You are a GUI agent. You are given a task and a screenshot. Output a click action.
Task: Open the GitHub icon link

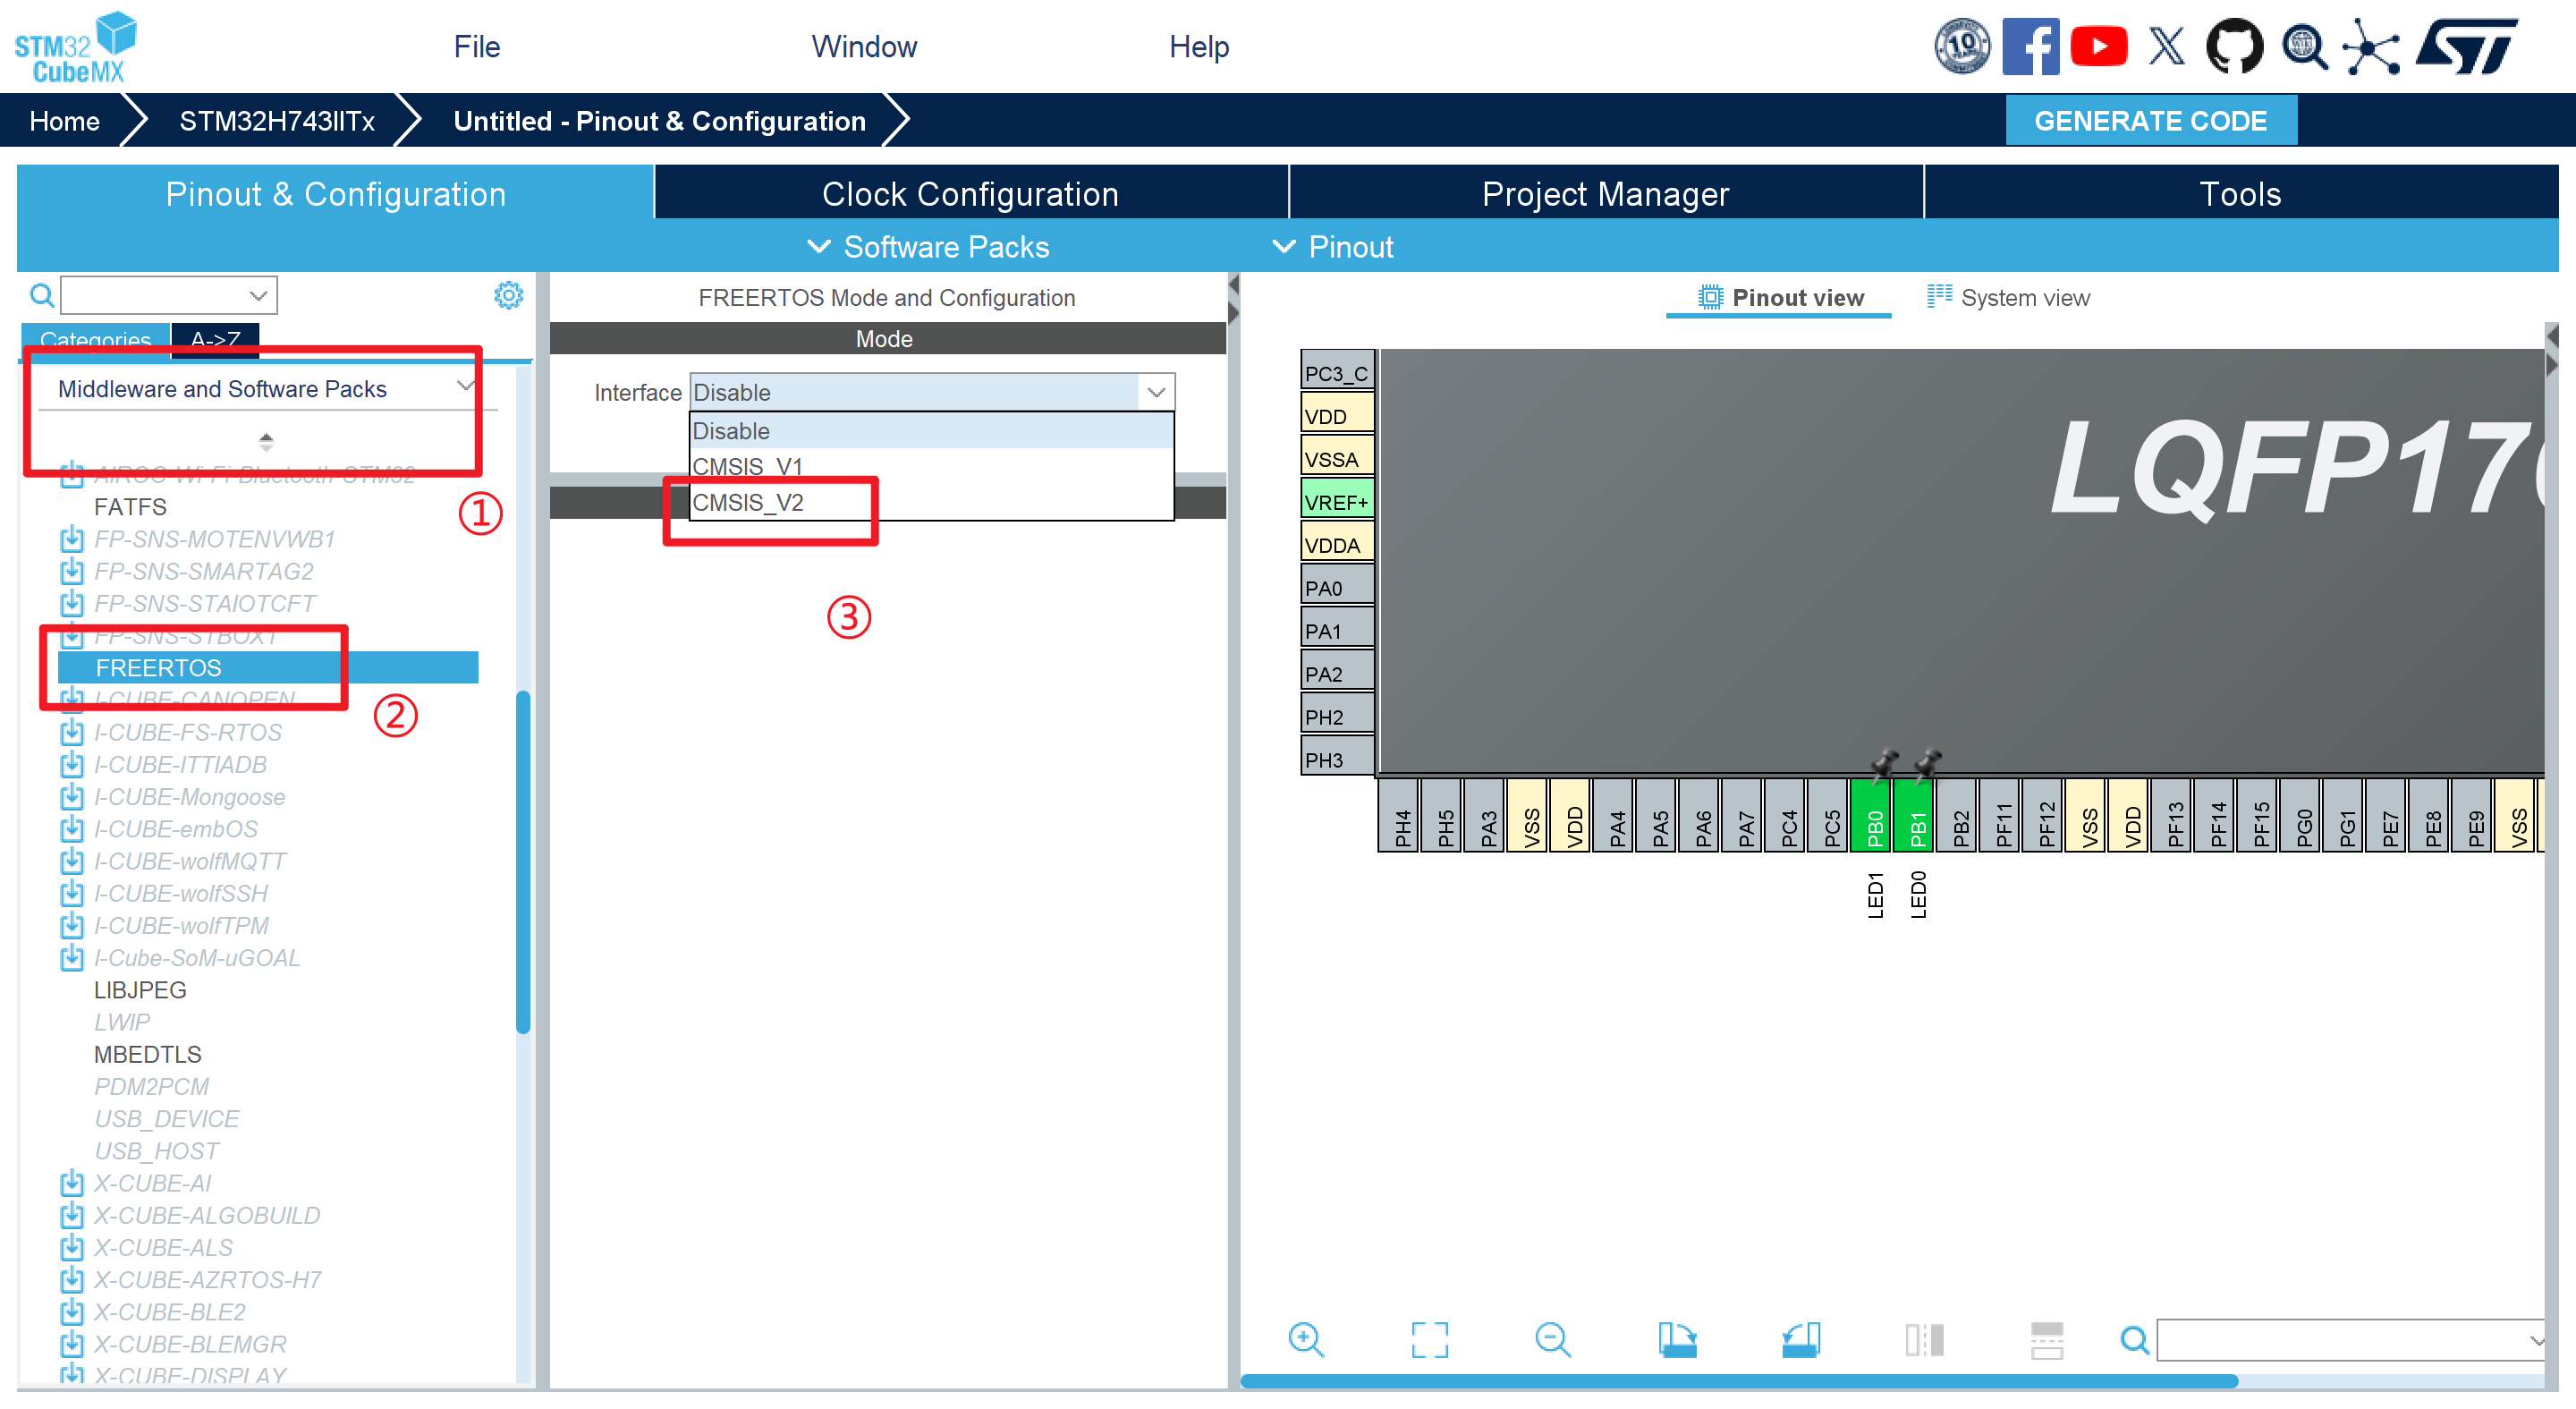tap(2234, 46)
